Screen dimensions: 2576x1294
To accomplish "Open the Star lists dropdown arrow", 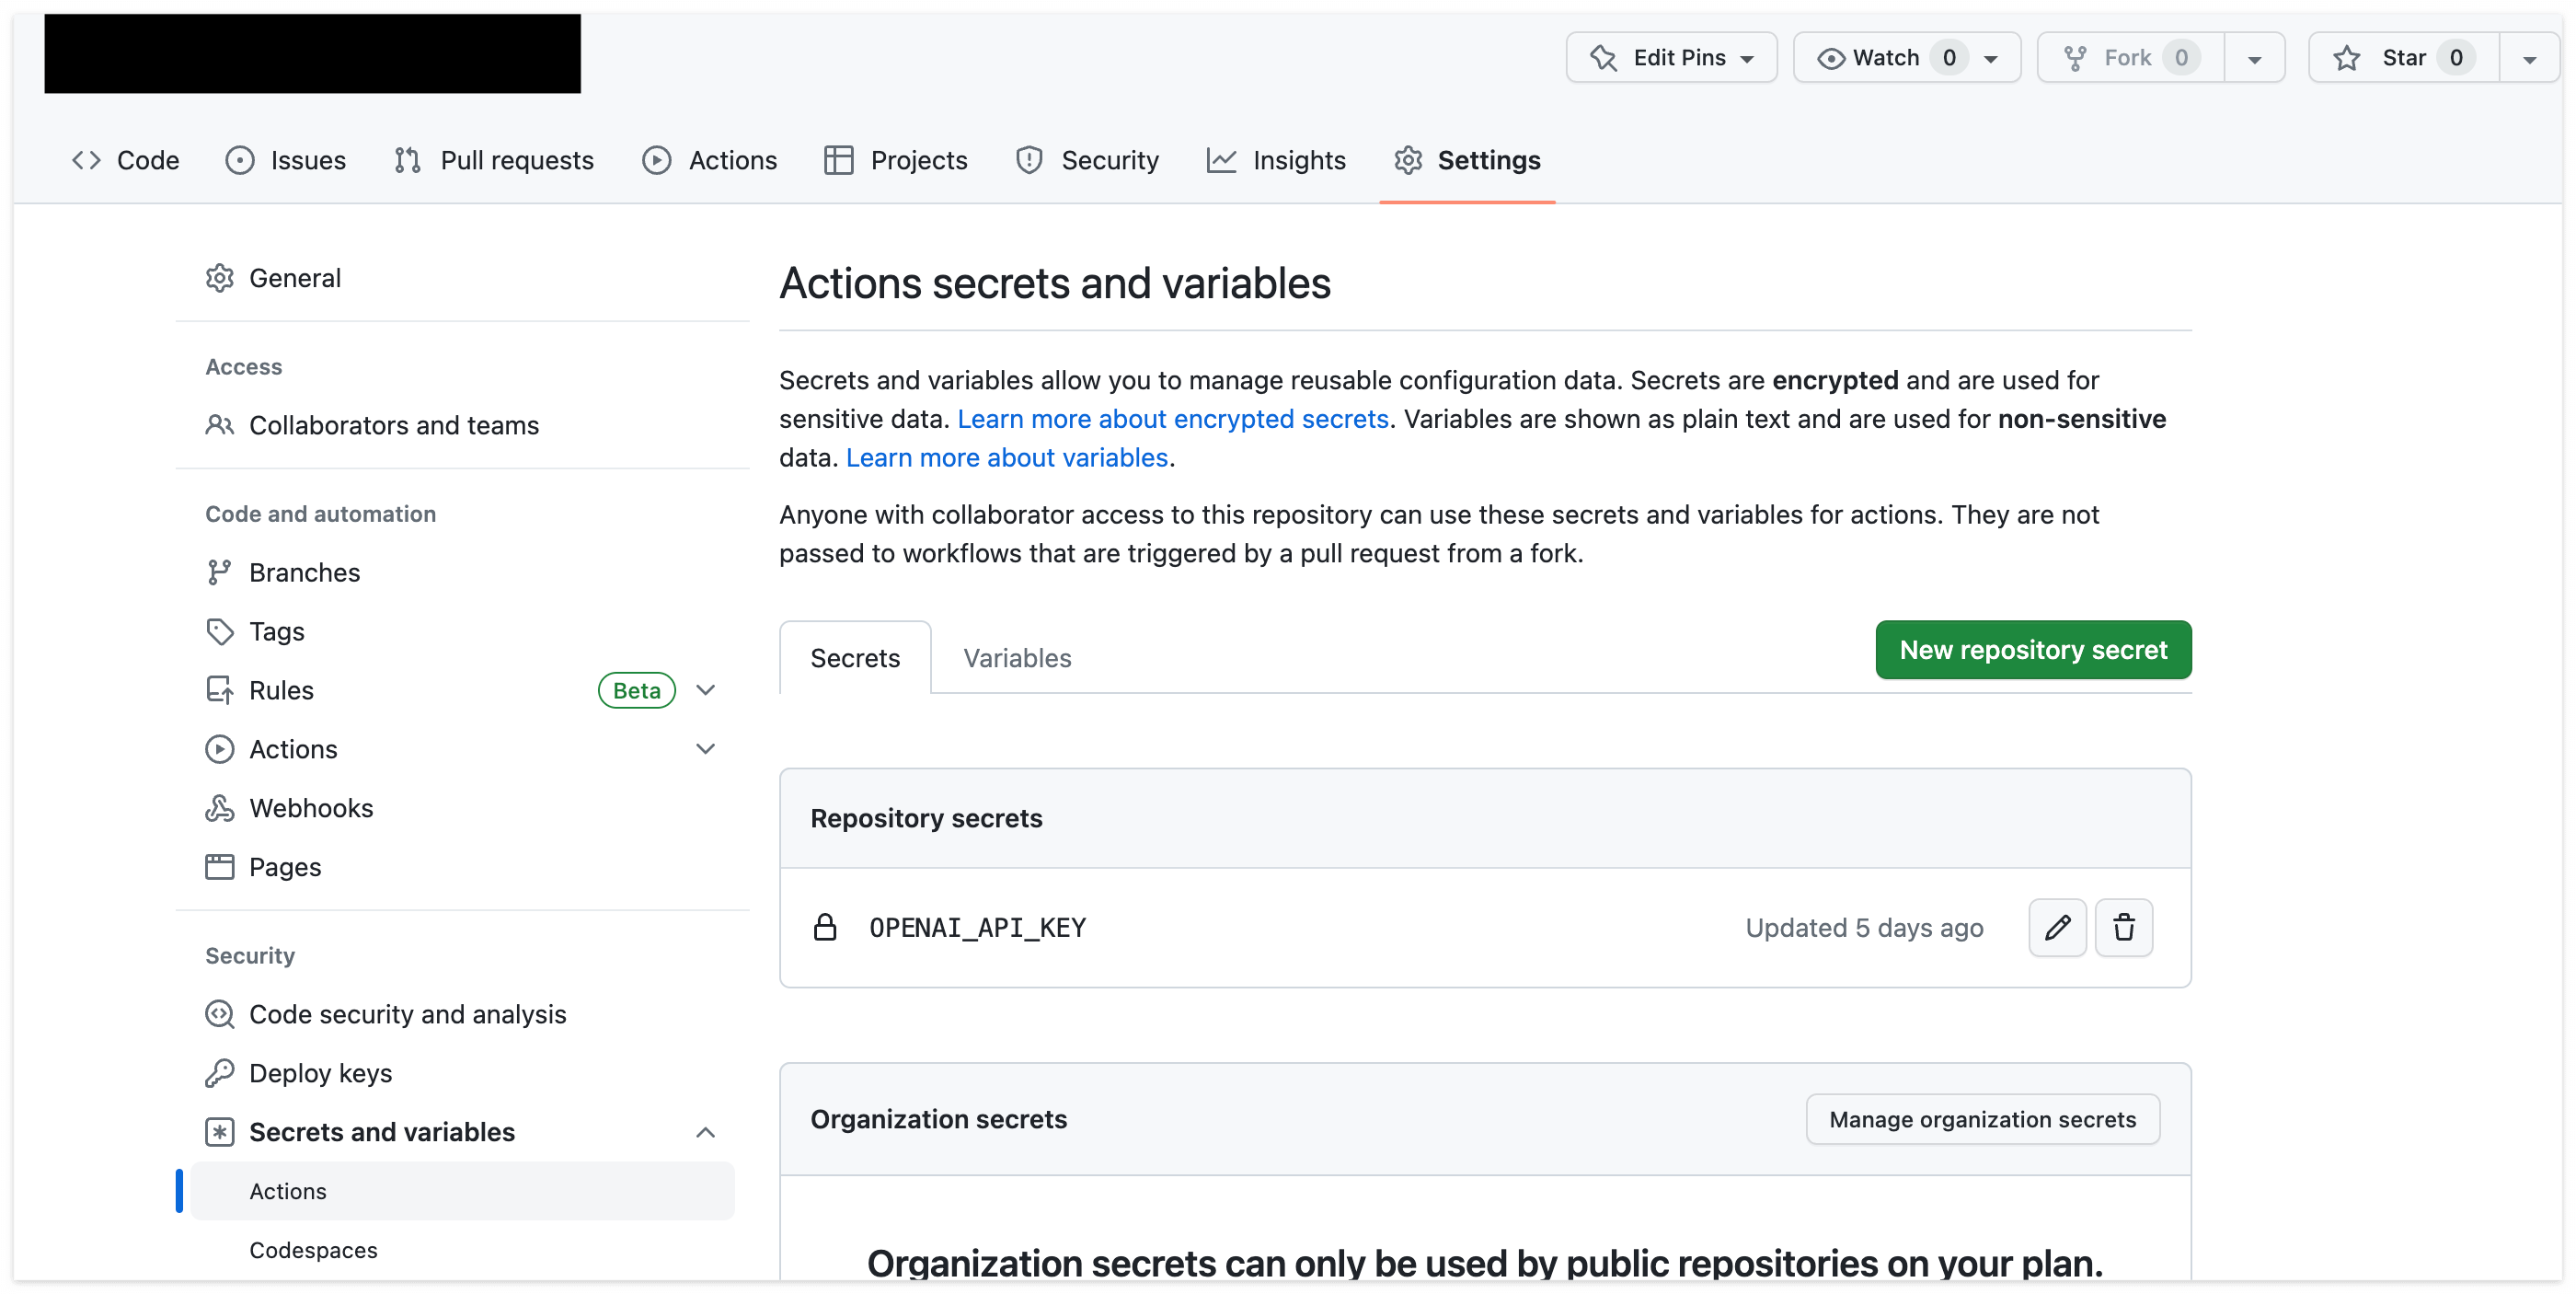I will [2528, 58].
